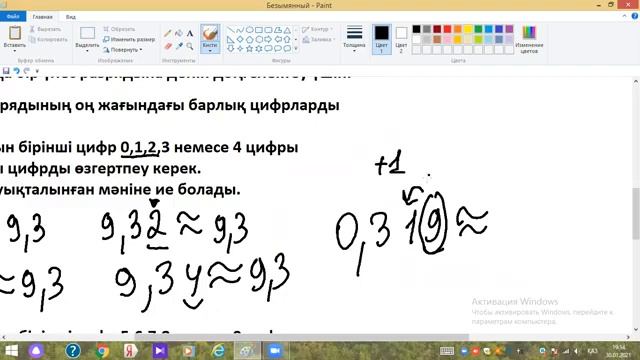Image resolution: width=640 pixels, height=360 pixels.
Task: Click the horizontal scrollbar thumb
Action: coord(301,337)
